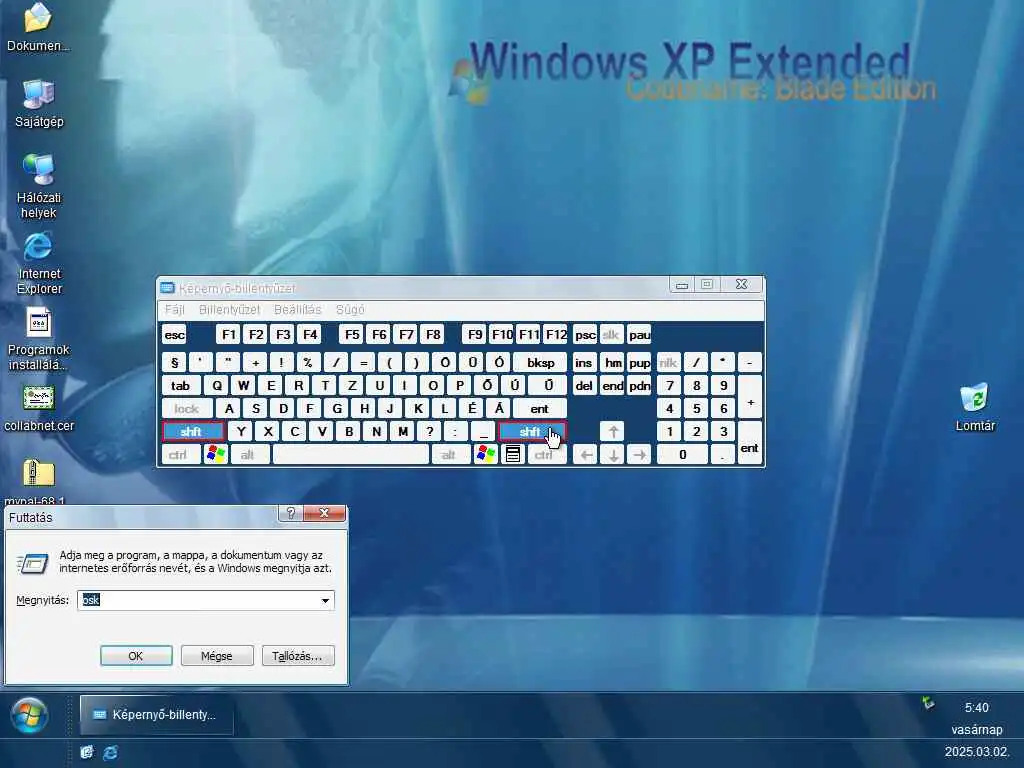Open the Súgó menu
This screenshot has height=768, width=1024.
350,310
